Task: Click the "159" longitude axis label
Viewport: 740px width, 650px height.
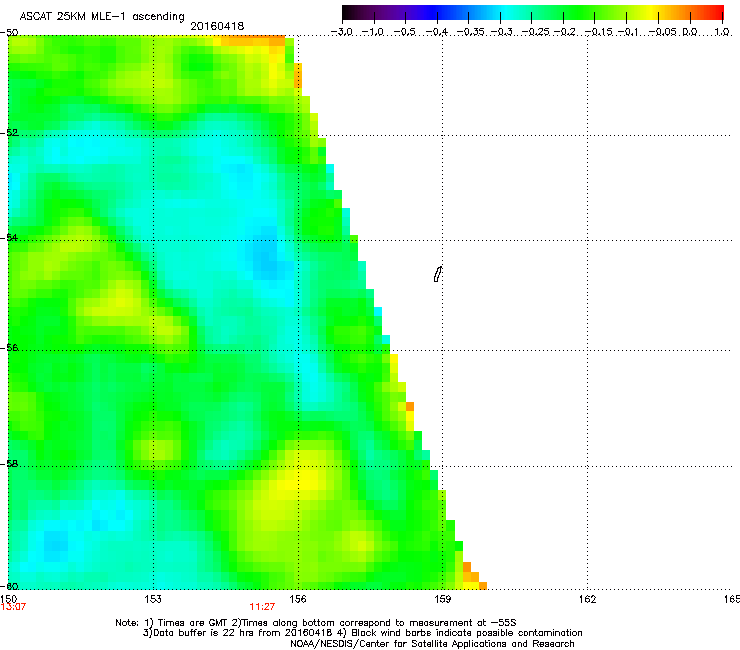Action: (x=443, y=599)
